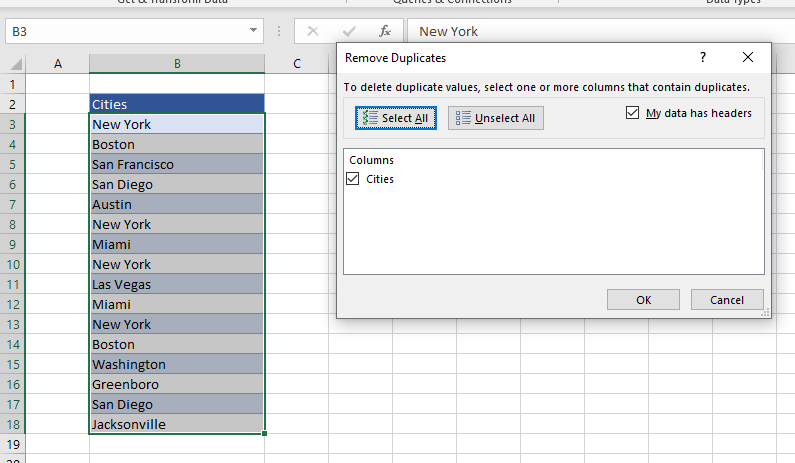The height and width of the screenshot is (463, 795).
Task: Confirm Remove Duplicates with OK
Action: click(x=643, y=300)
